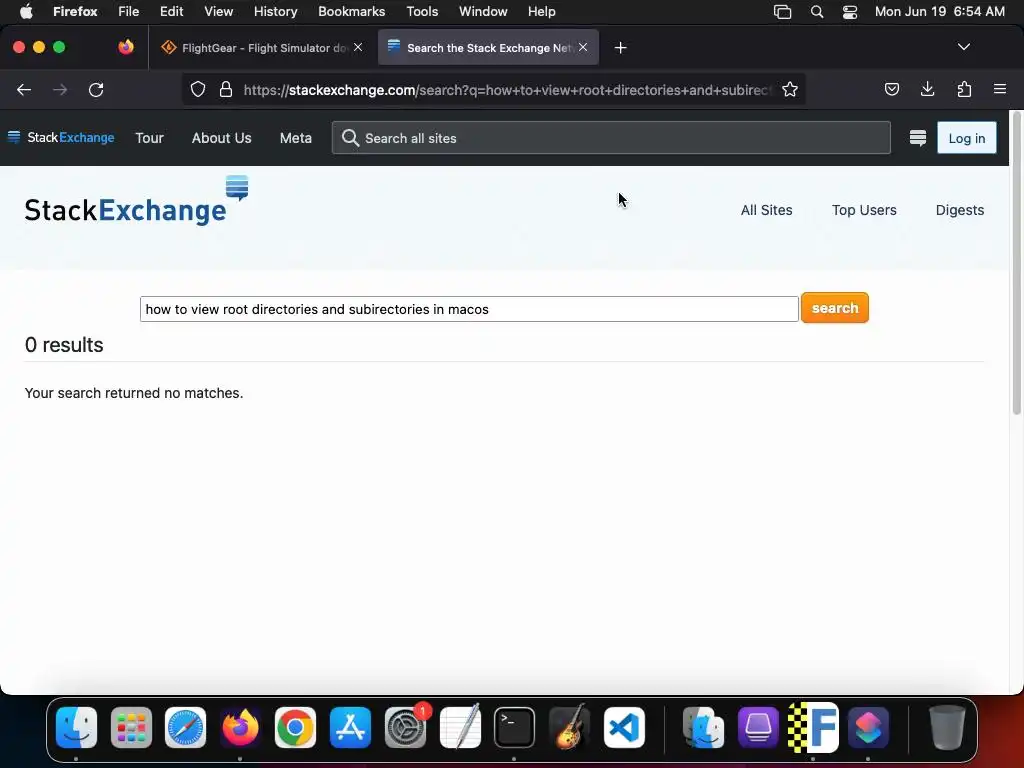The height and width of the screenshot is (768, 1024).
Task: Open System Settings from the Dock
Action: 405,727
